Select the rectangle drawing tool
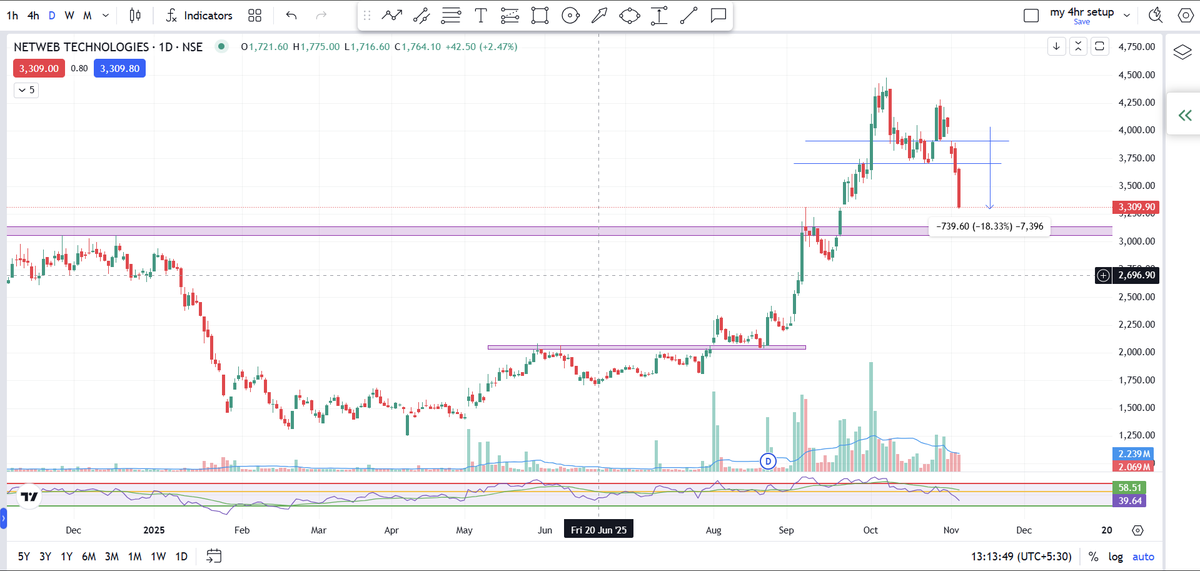This screenshot has height=571, width=1200. coord(540,16)
